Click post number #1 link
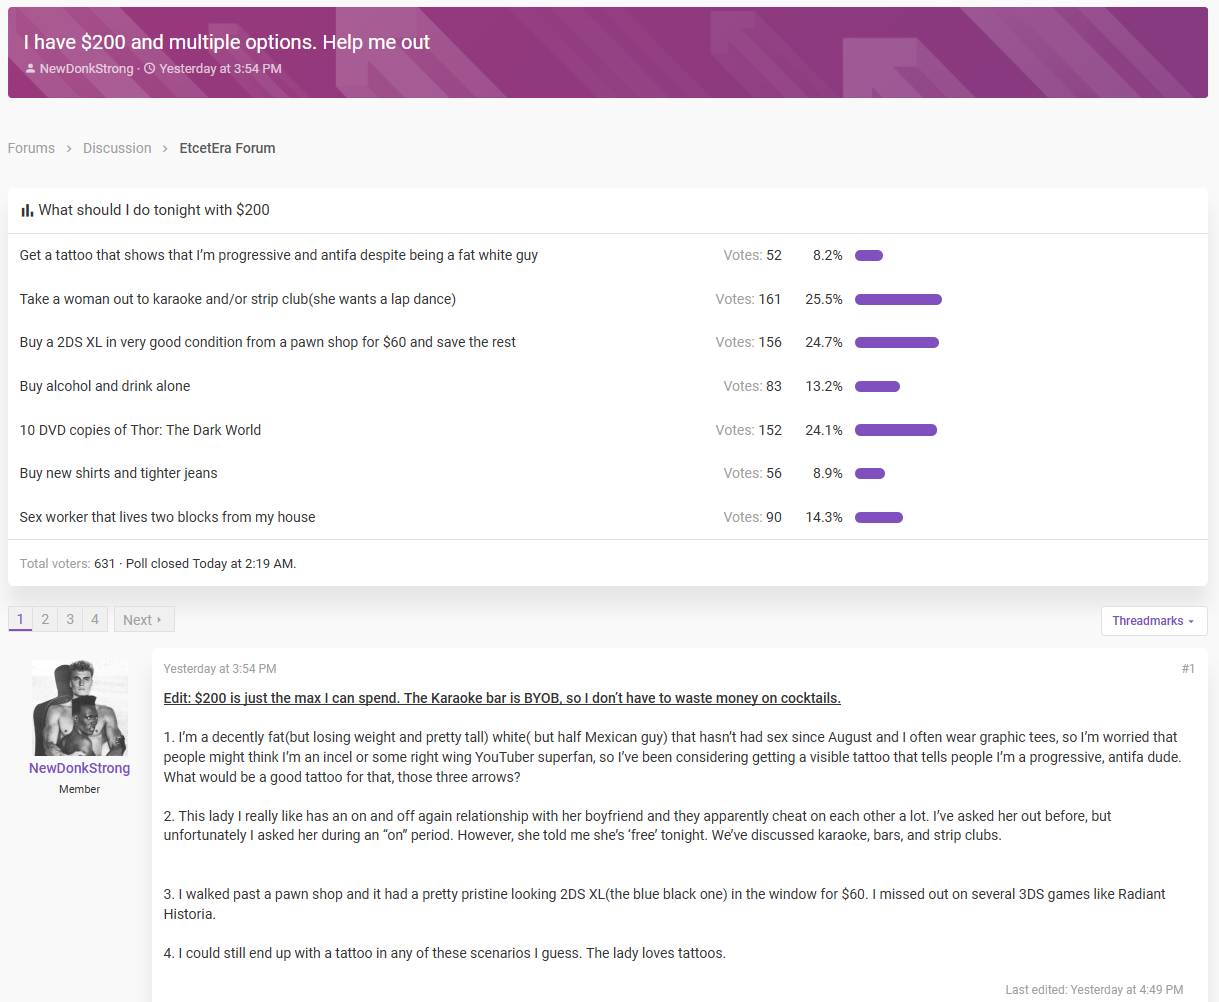This screenshot has height=1002, width=1219. tap(1188, 668)
